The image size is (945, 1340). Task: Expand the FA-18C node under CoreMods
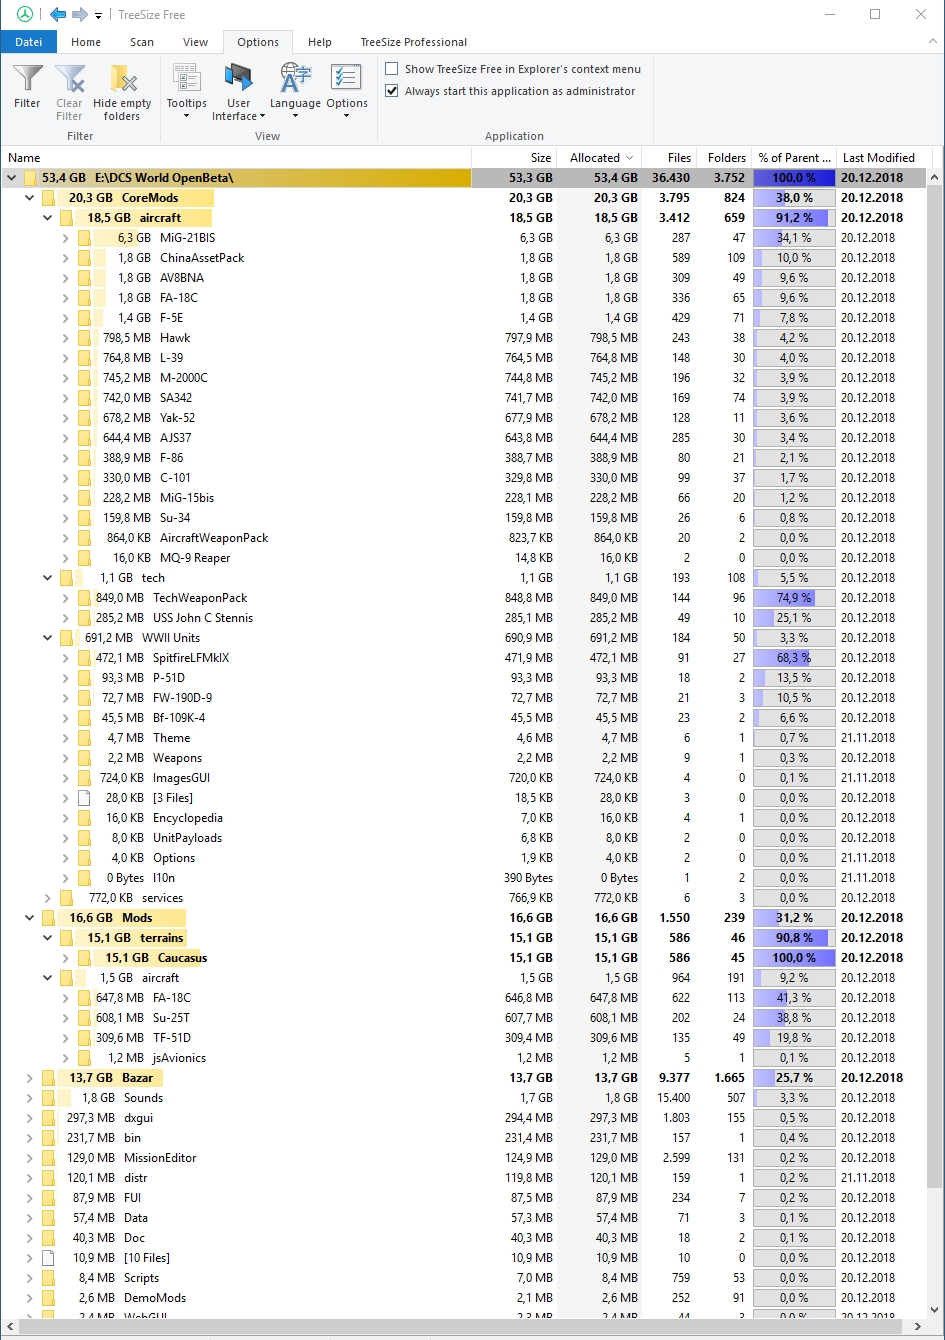65,298
